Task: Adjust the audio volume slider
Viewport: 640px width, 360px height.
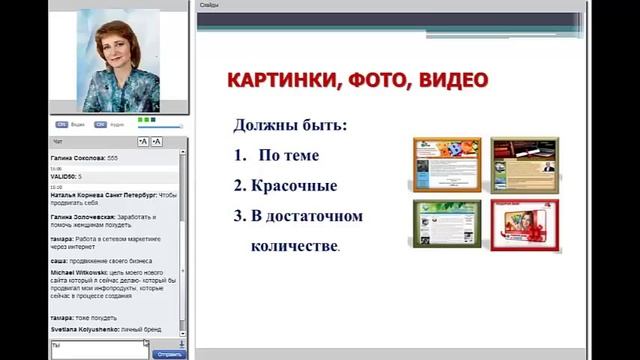Action: click(160, 127)
